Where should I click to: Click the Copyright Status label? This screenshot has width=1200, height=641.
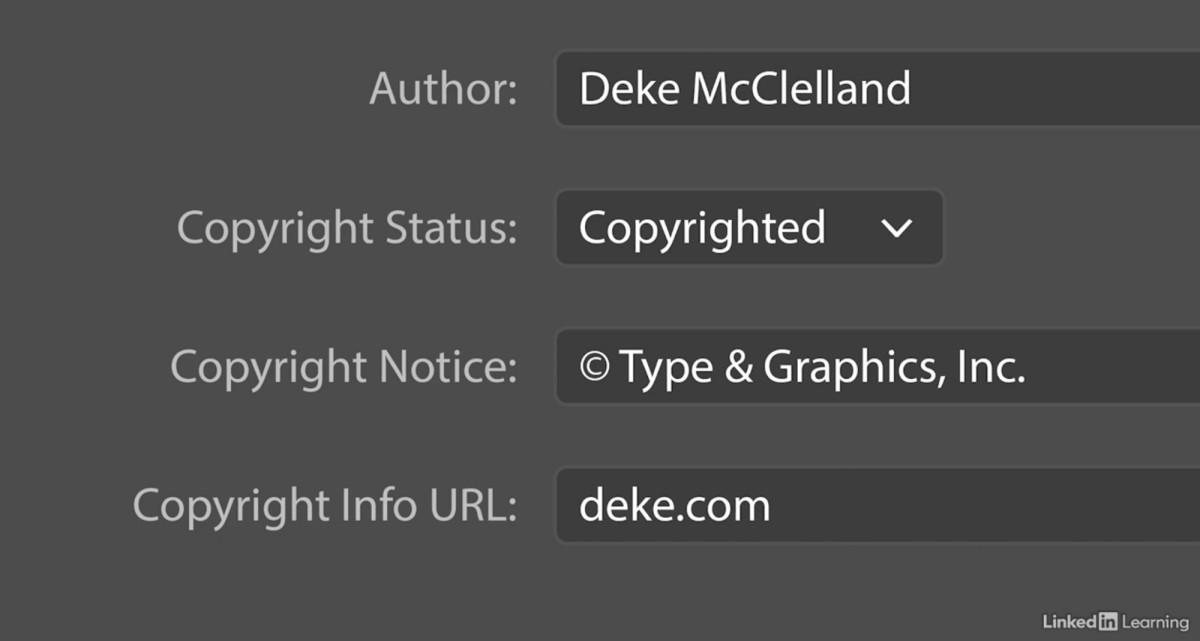point(347,227)
